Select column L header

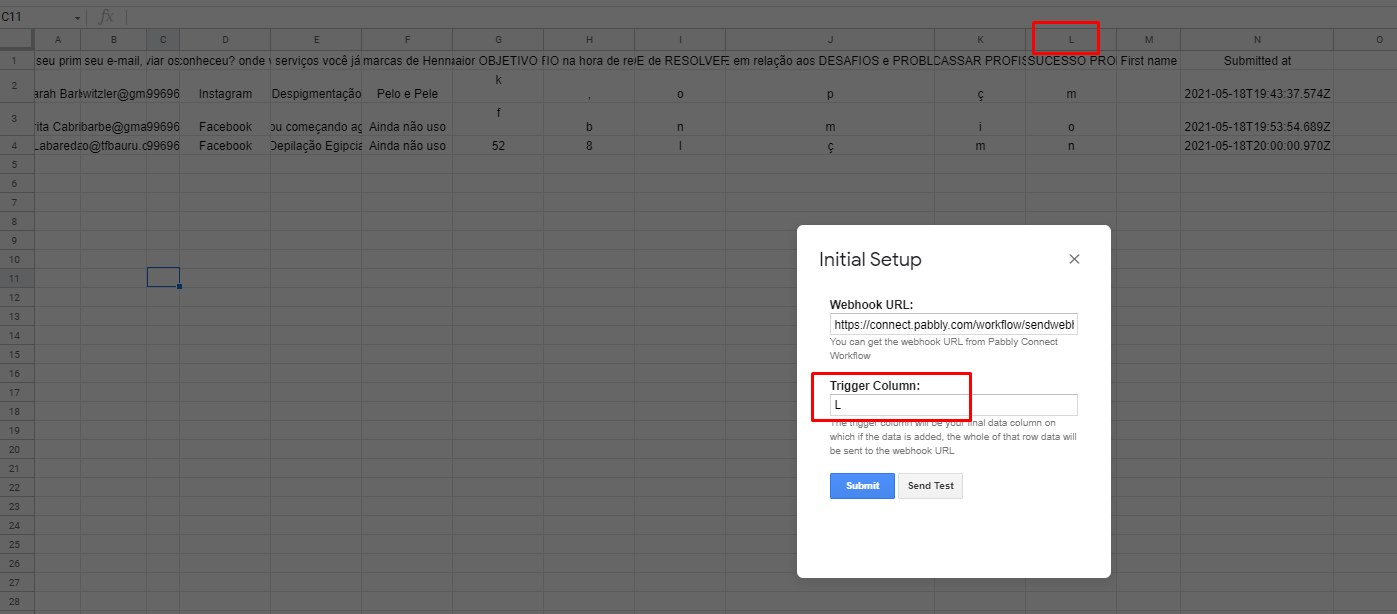(1071, 39)
